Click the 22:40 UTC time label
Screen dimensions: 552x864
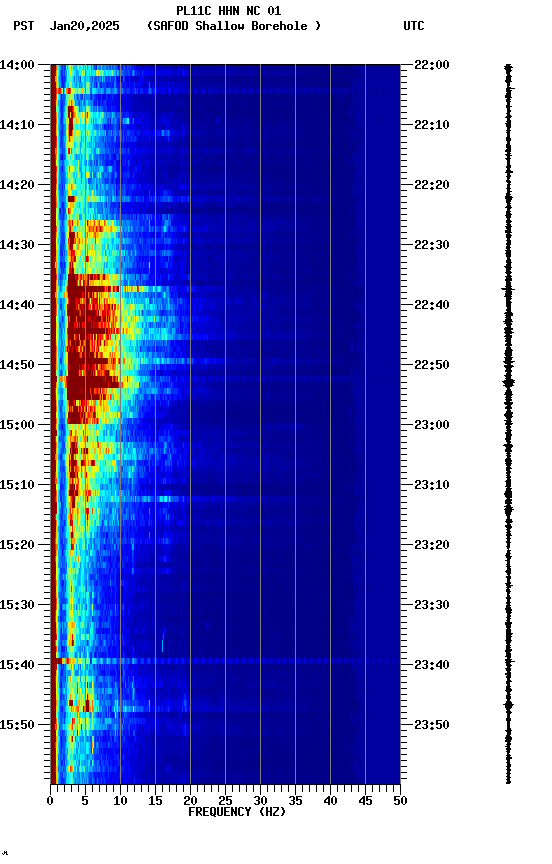432,305
